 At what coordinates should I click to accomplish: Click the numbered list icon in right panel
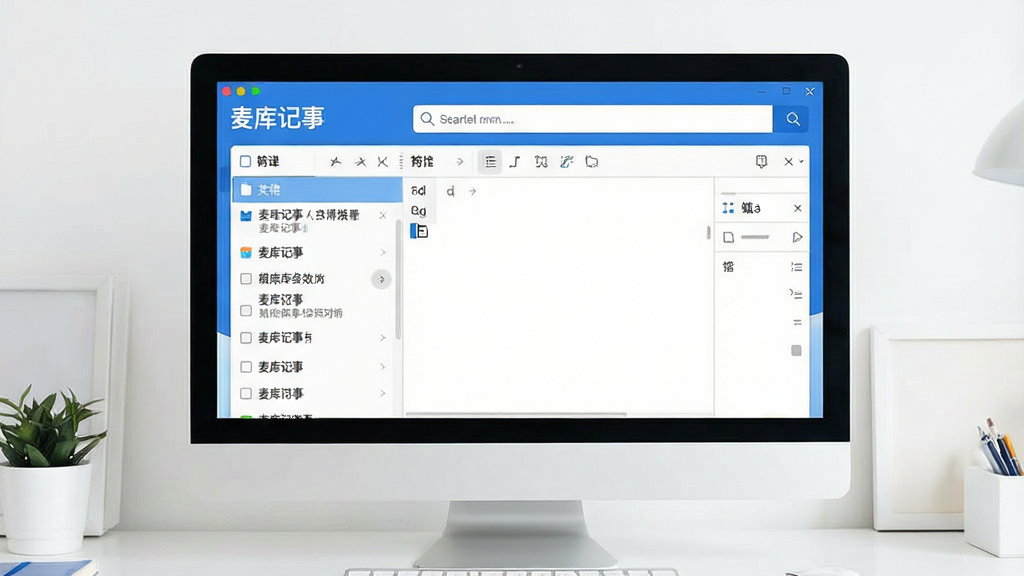click(x=796, y=267)
